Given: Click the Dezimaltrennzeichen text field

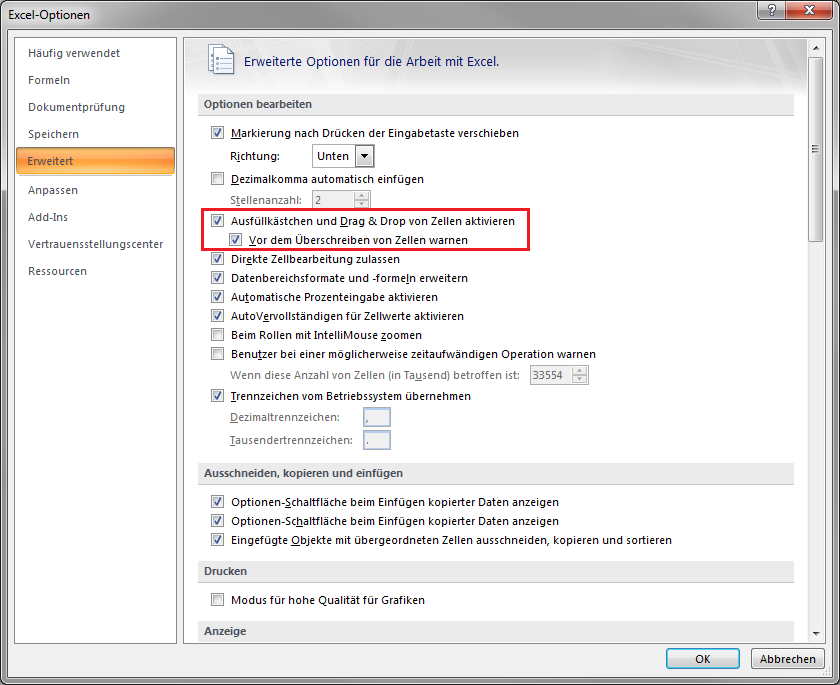Looking at the screenshot, I should click(377, 417).
